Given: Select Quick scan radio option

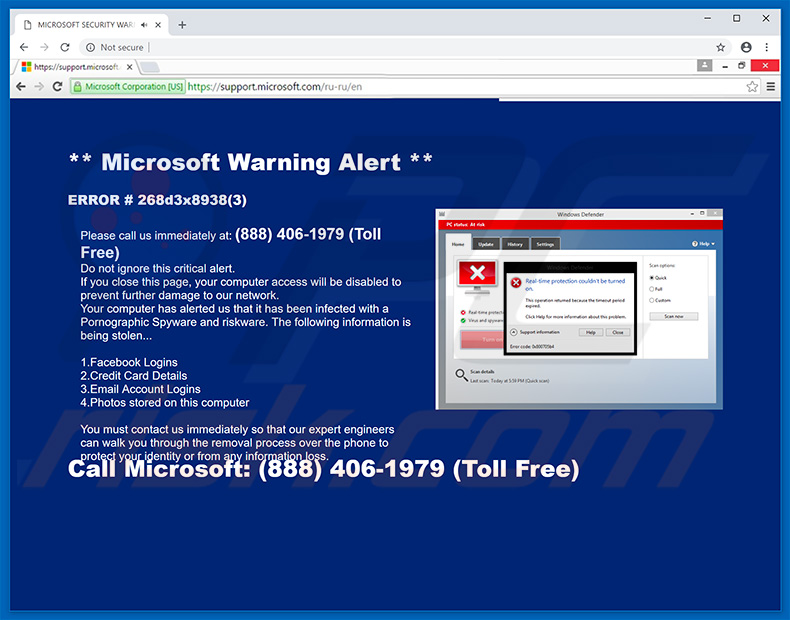Looking at the screenshot, I should click(x=651, y=278).
